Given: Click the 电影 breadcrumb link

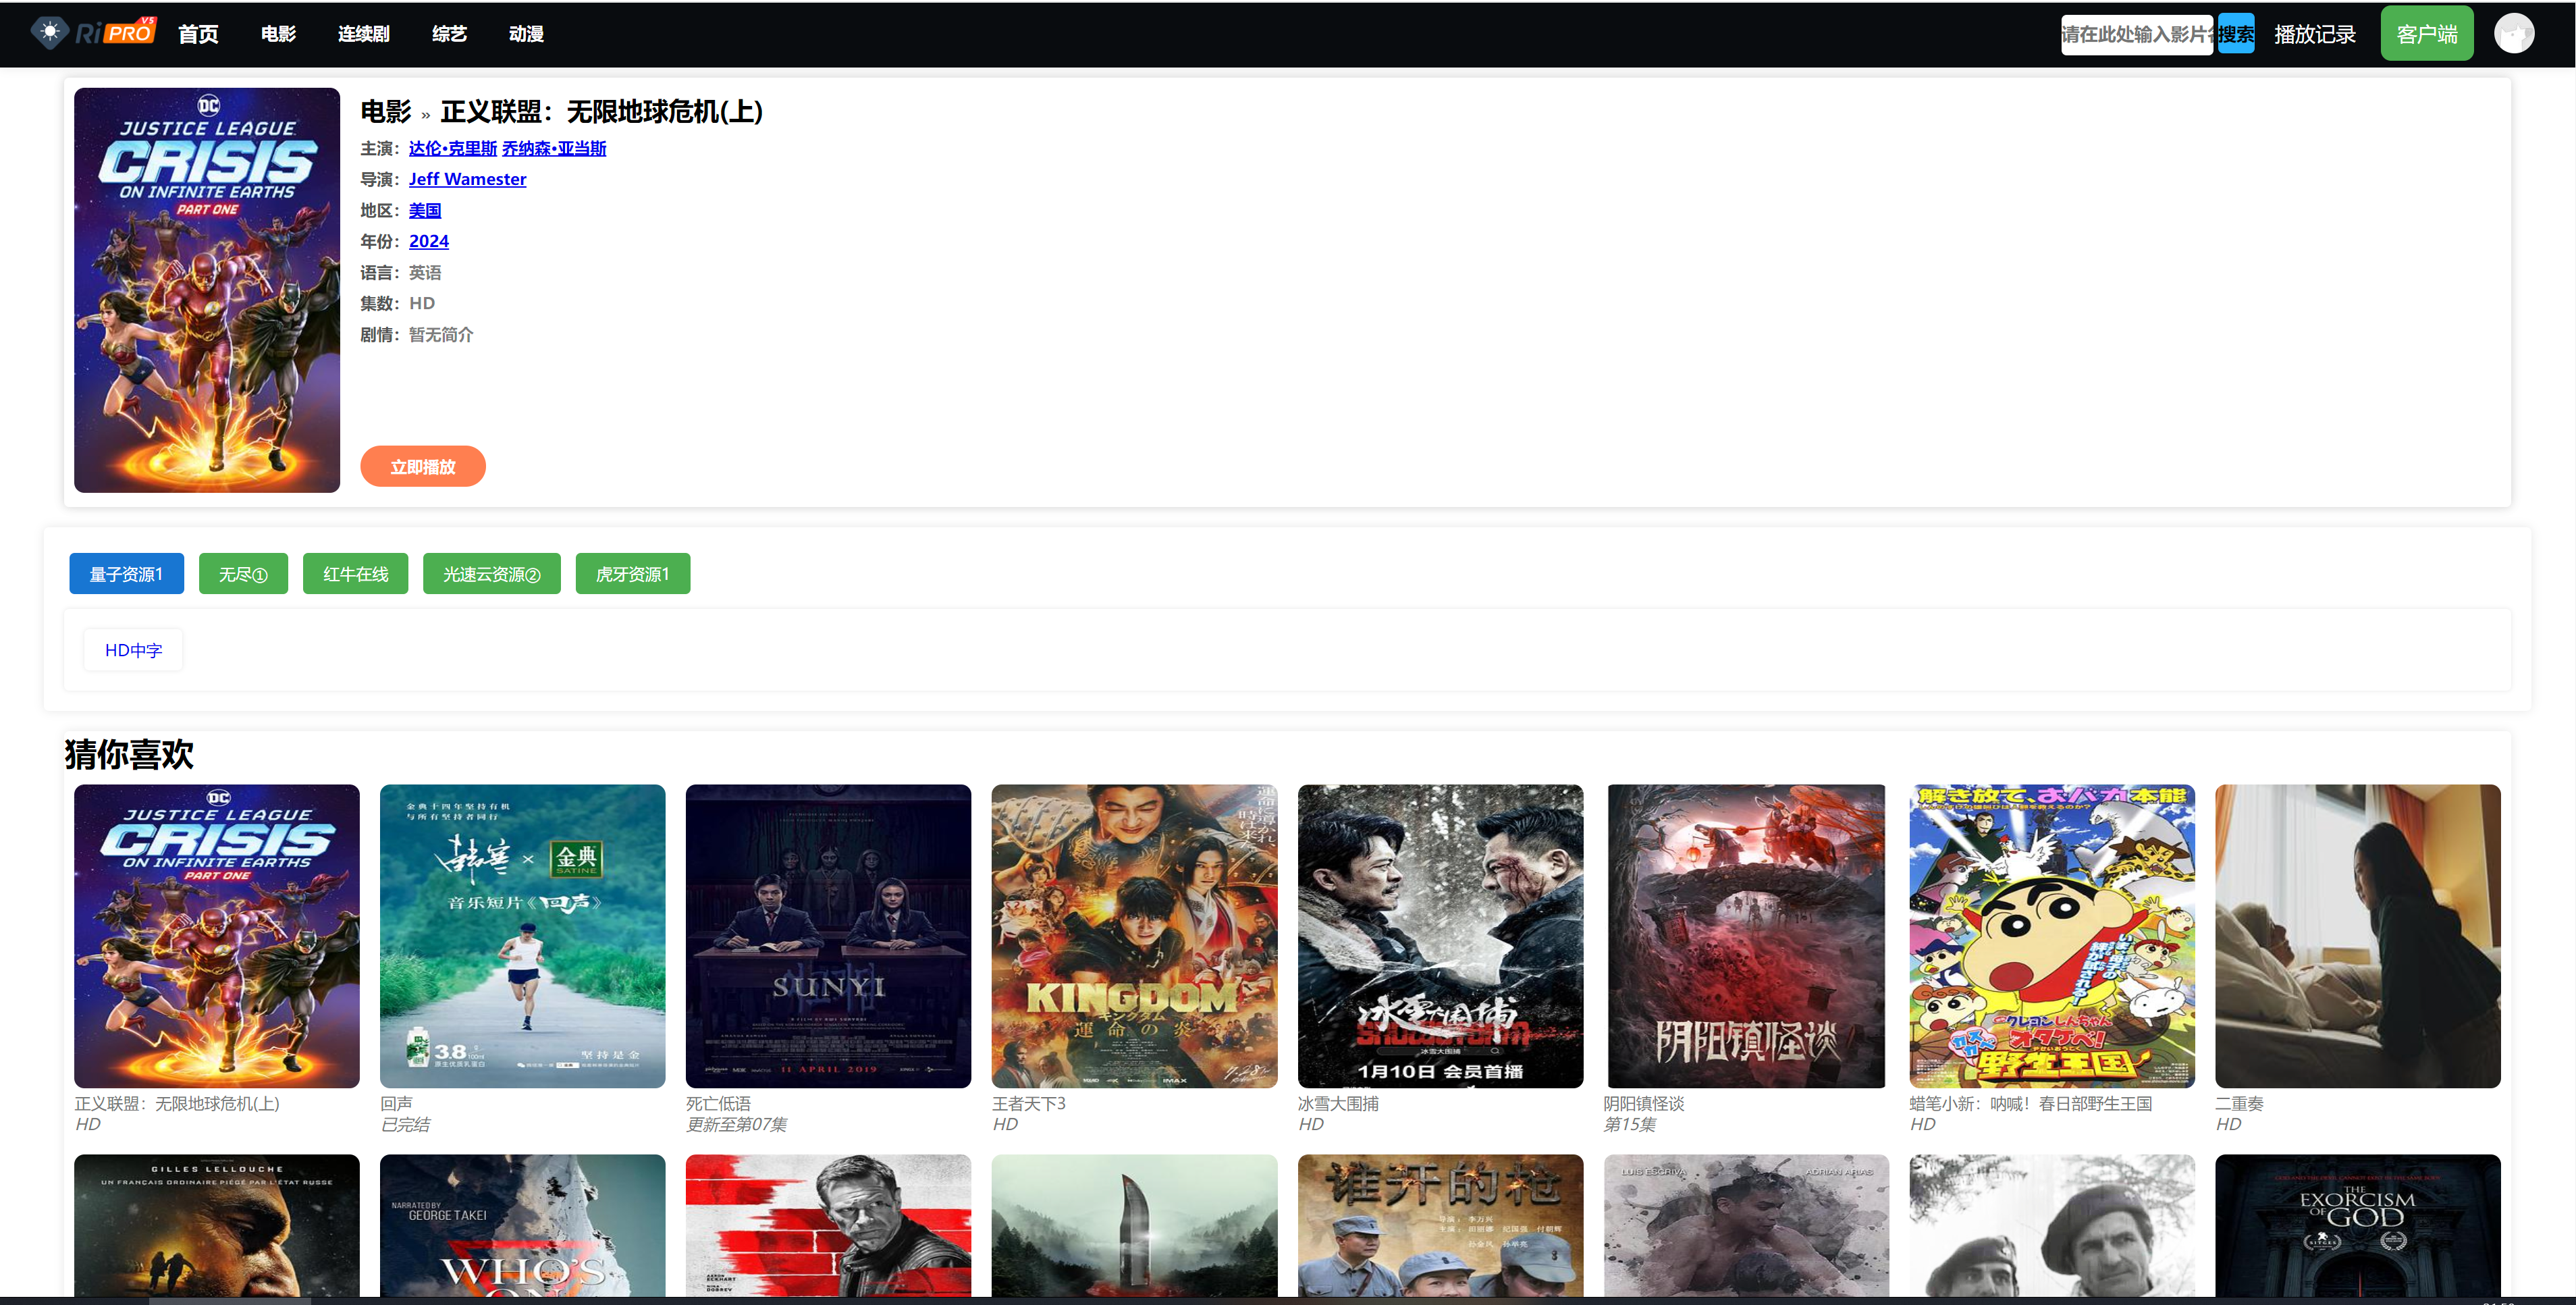Looking at the screenshot, I should [x=386, y=112].
